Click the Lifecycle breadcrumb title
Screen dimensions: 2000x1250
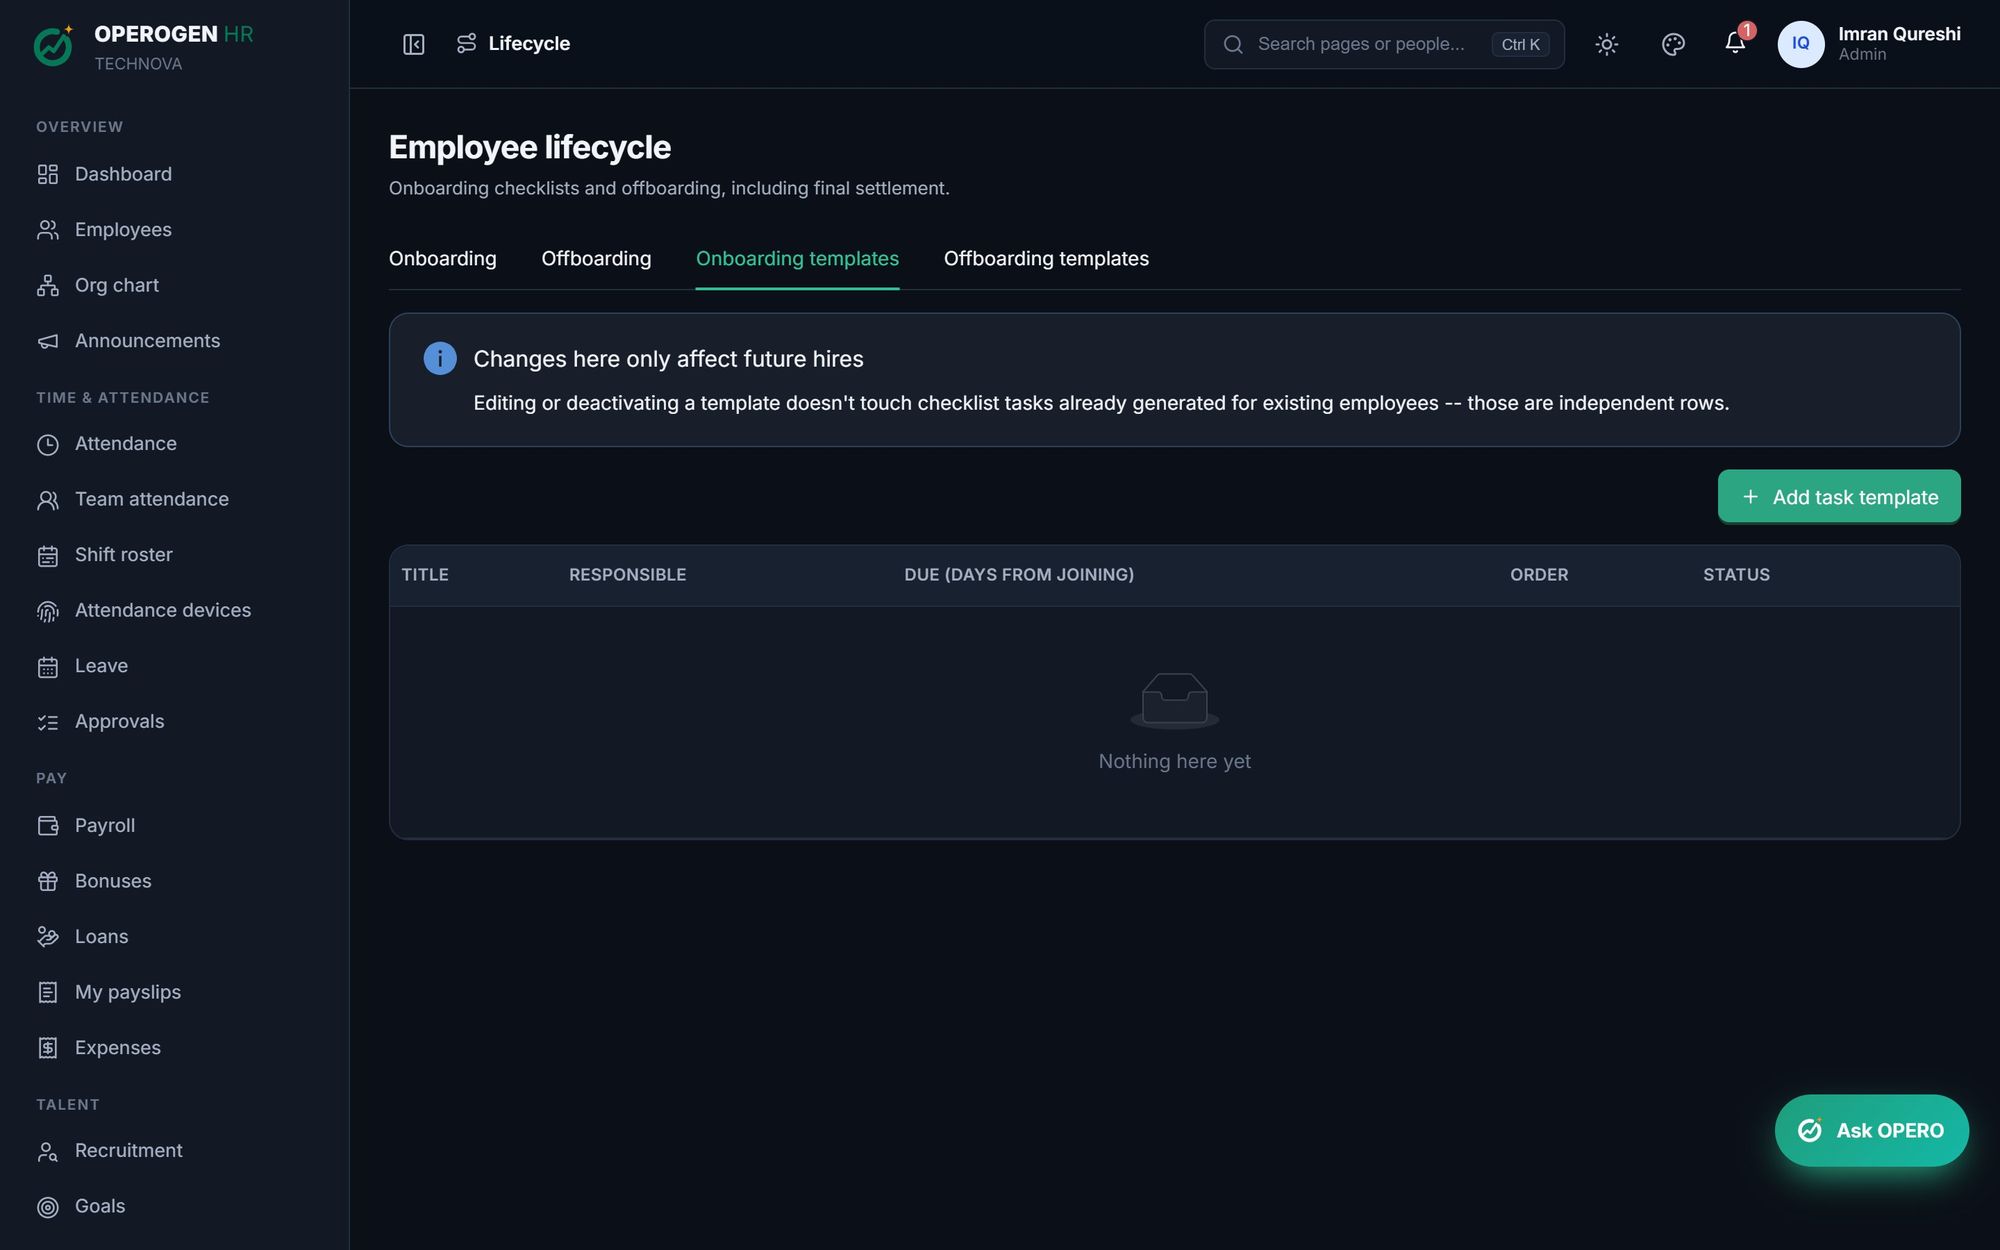tap(529, 43)
